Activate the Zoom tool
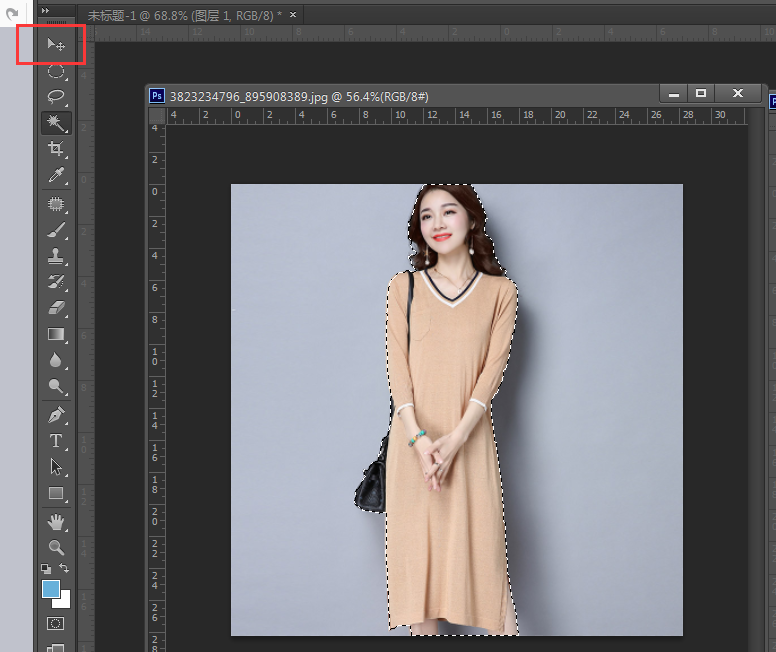This screenshot has height=652, width=776. 56,547
